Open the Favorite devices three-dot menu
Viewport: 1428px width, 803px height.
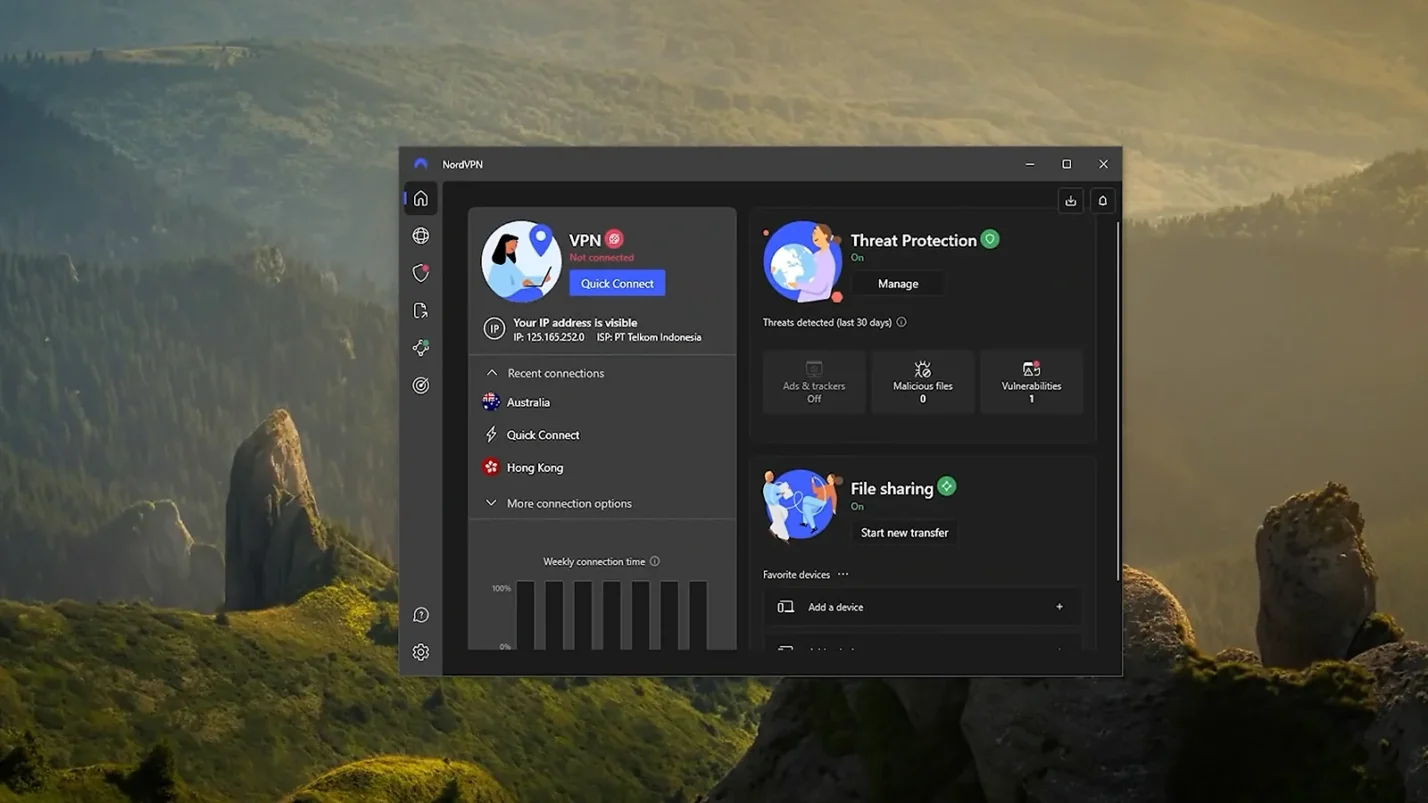point(843,574)
